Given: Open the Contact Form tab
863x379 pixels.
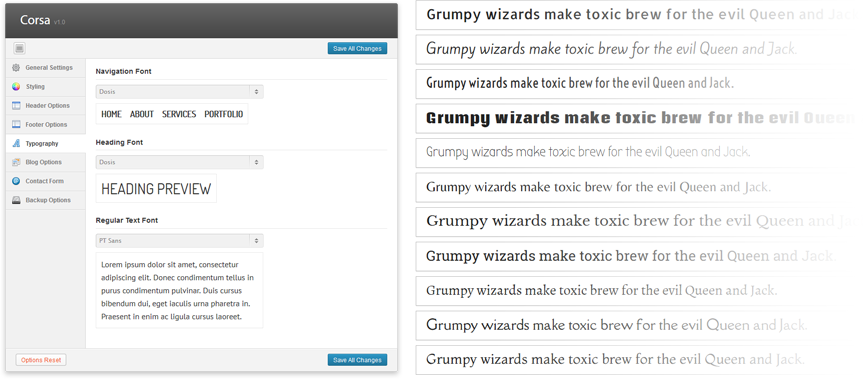Looking at the screenshot, I should pos(46,181).
